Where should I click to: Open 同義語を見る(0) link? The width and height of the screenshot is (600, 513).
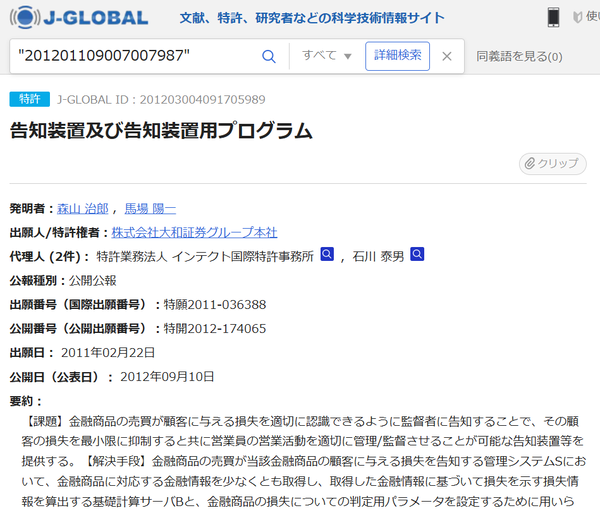[519, 57]
